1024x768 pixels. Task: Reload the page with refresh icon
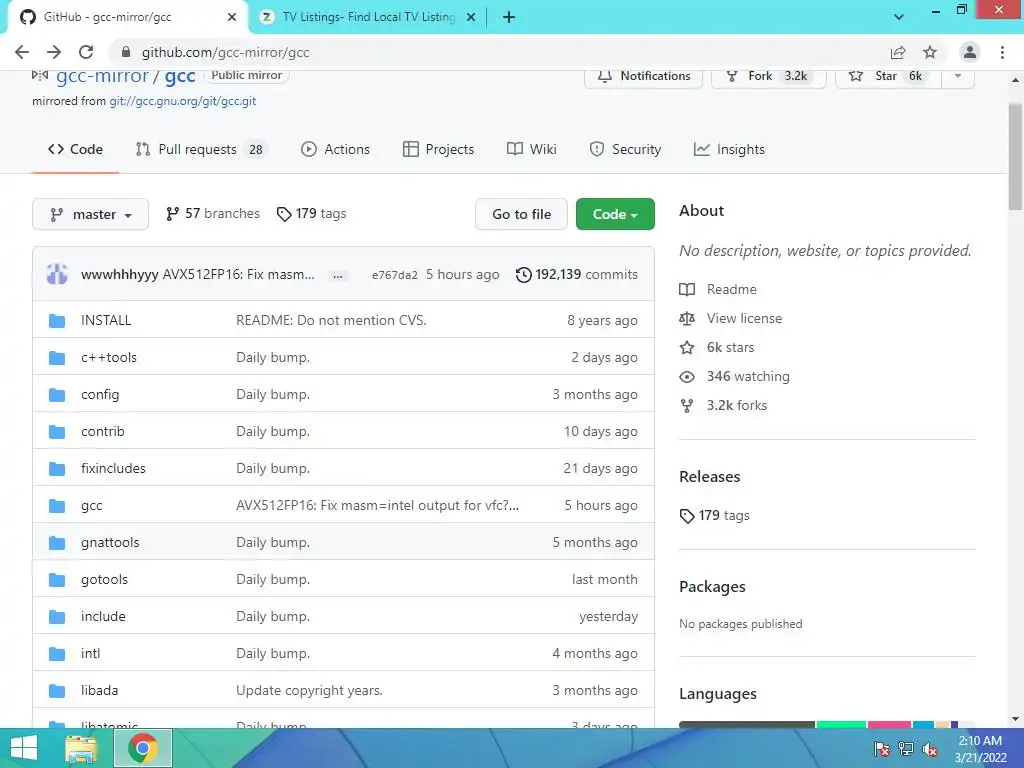(86, 52)
